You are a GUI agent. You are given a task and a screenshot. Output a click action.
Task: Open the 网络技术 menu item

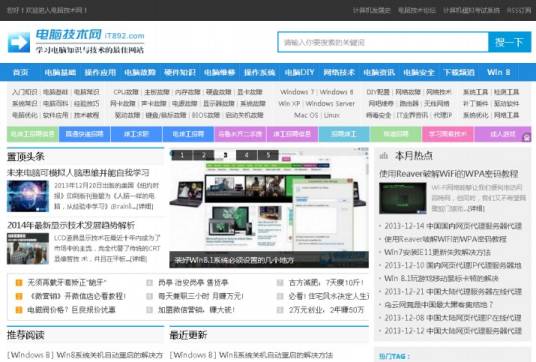(339, 72)
